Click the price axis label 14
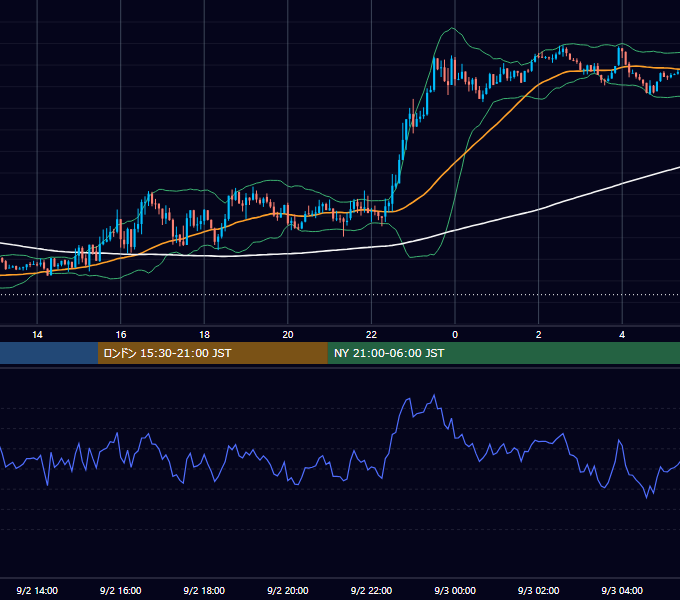Image resolution: width=680 pixels, height=600 pixels. pyautogui.click(x=37, y=335)
